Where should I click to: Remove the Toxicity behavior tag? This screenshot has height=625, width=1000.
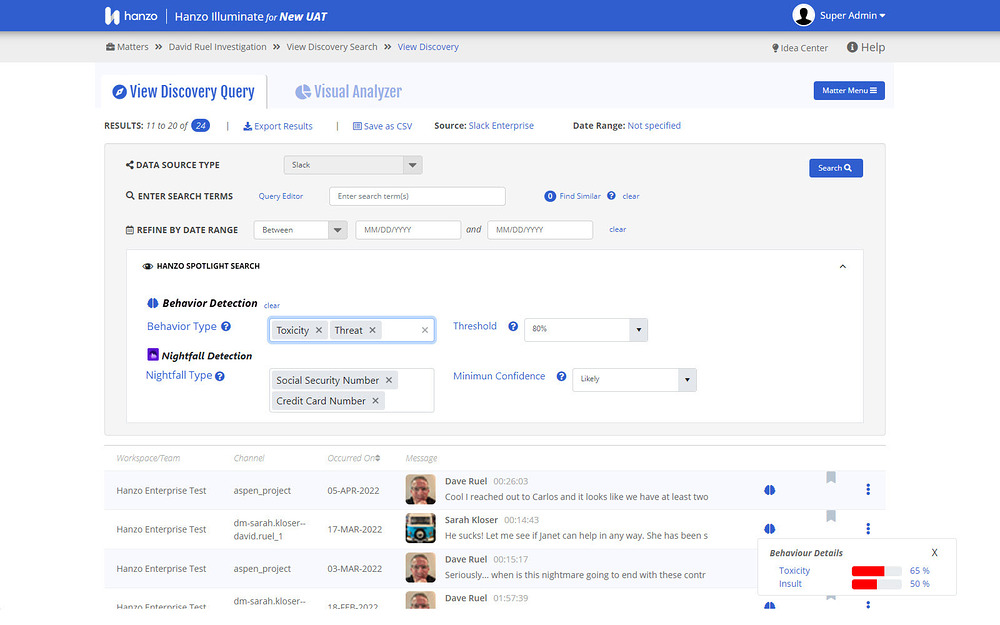pyautogui.click(x=319, y=330)
